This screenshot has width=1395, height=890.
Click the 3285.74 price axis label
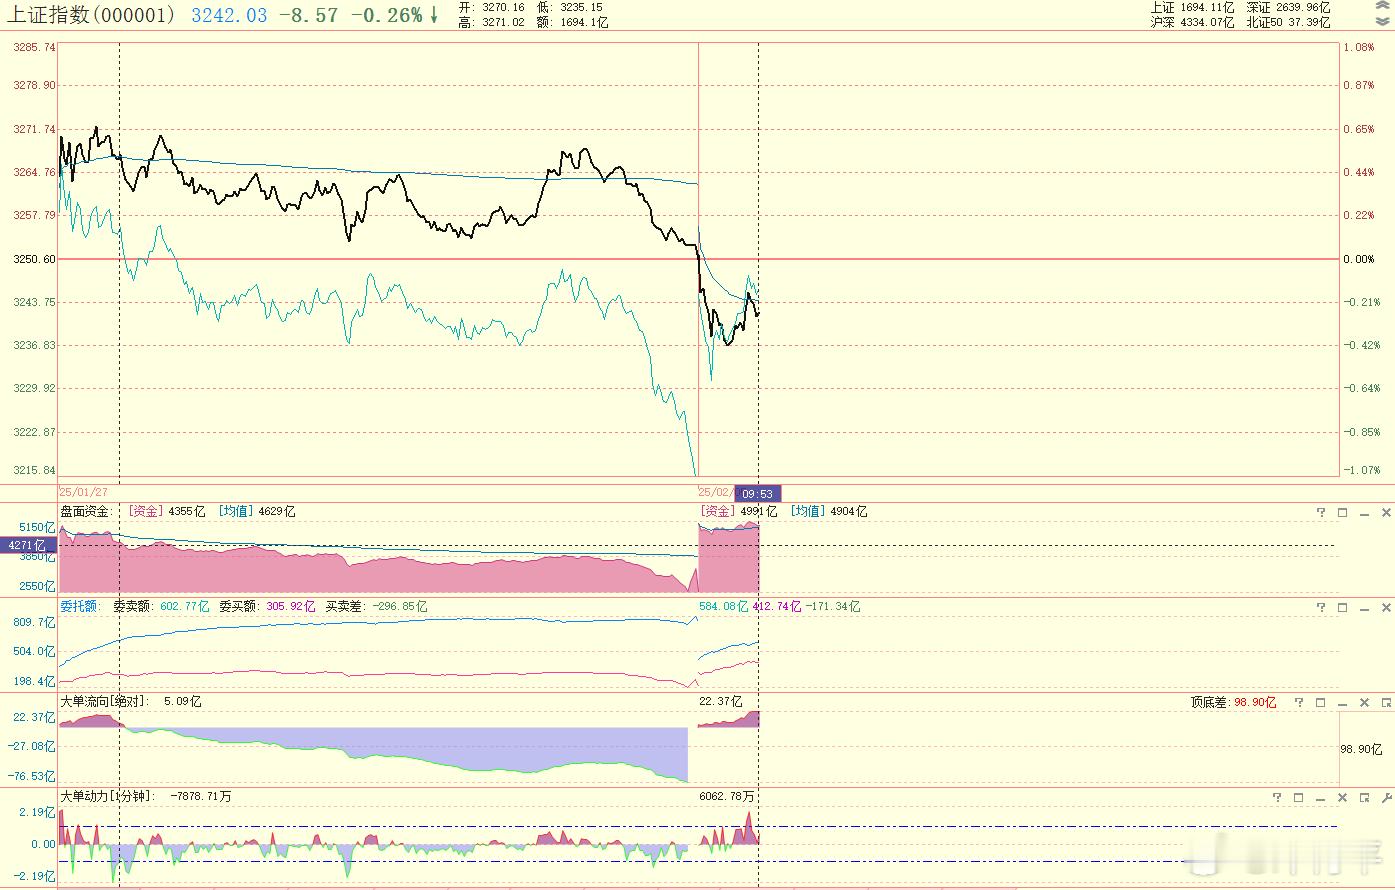(36, 47)
